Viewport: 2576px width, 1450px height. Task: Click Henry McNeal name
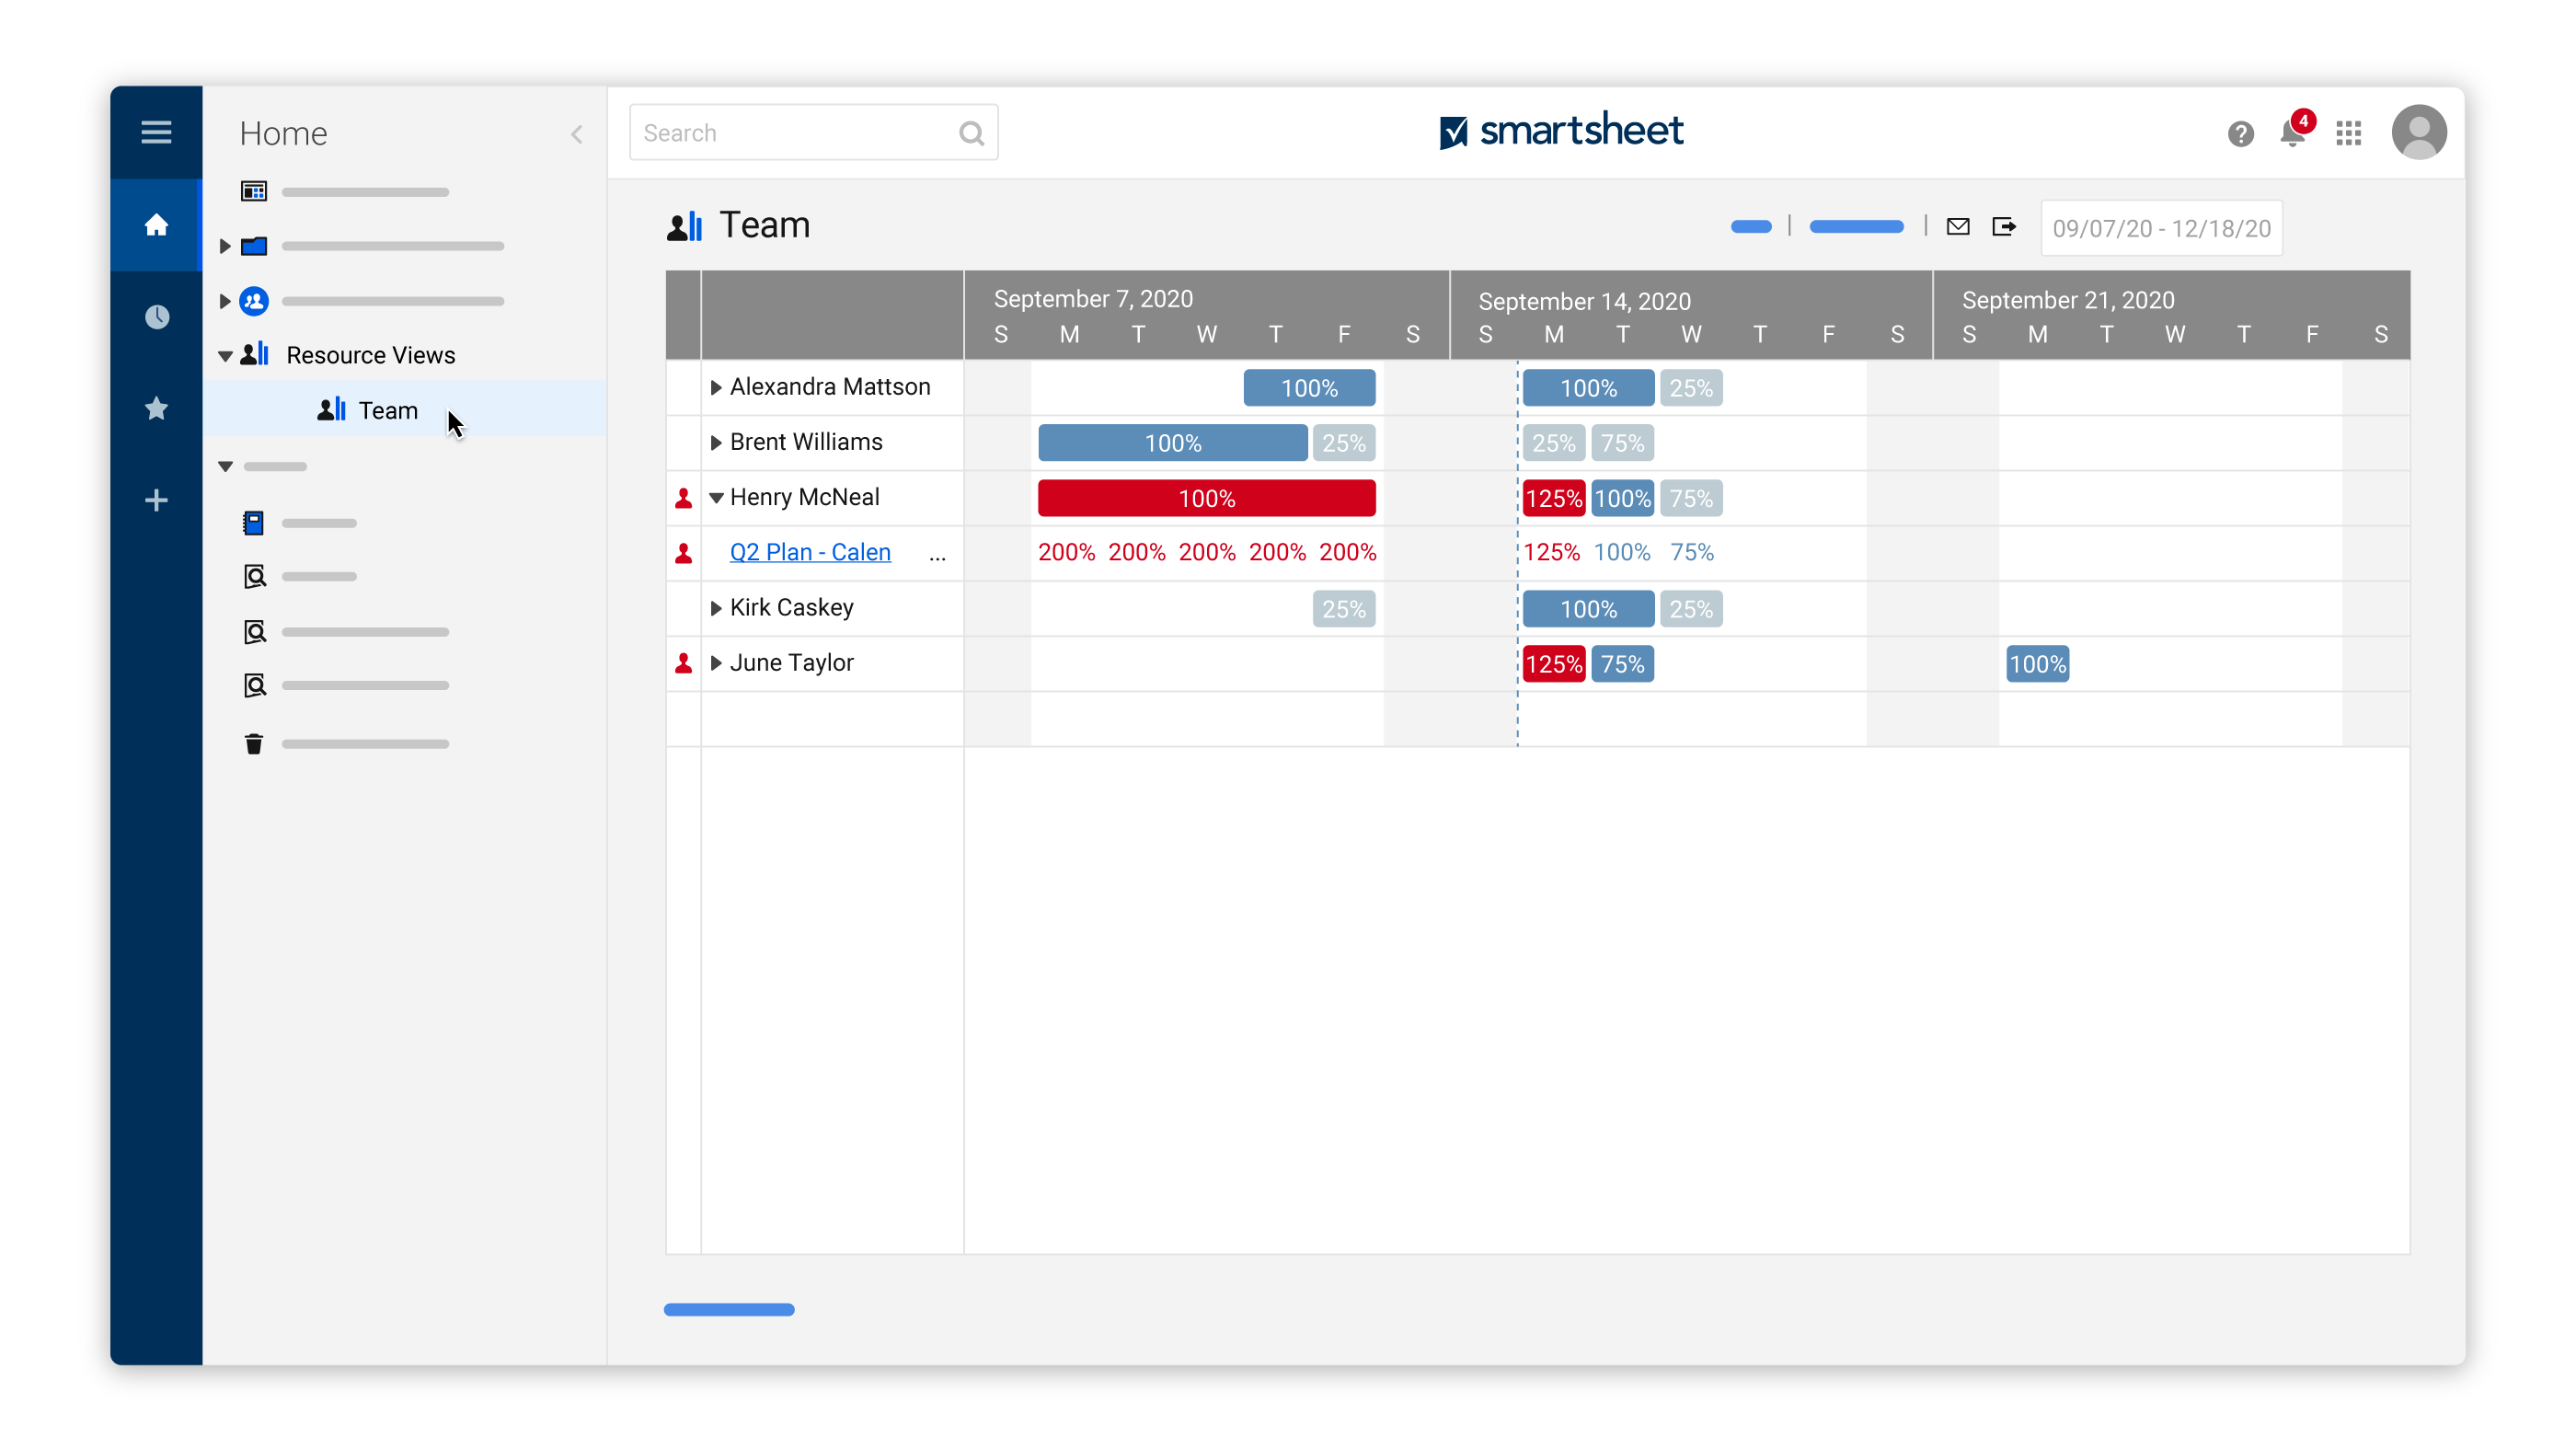pyautogui.click(x=804, y=497)
